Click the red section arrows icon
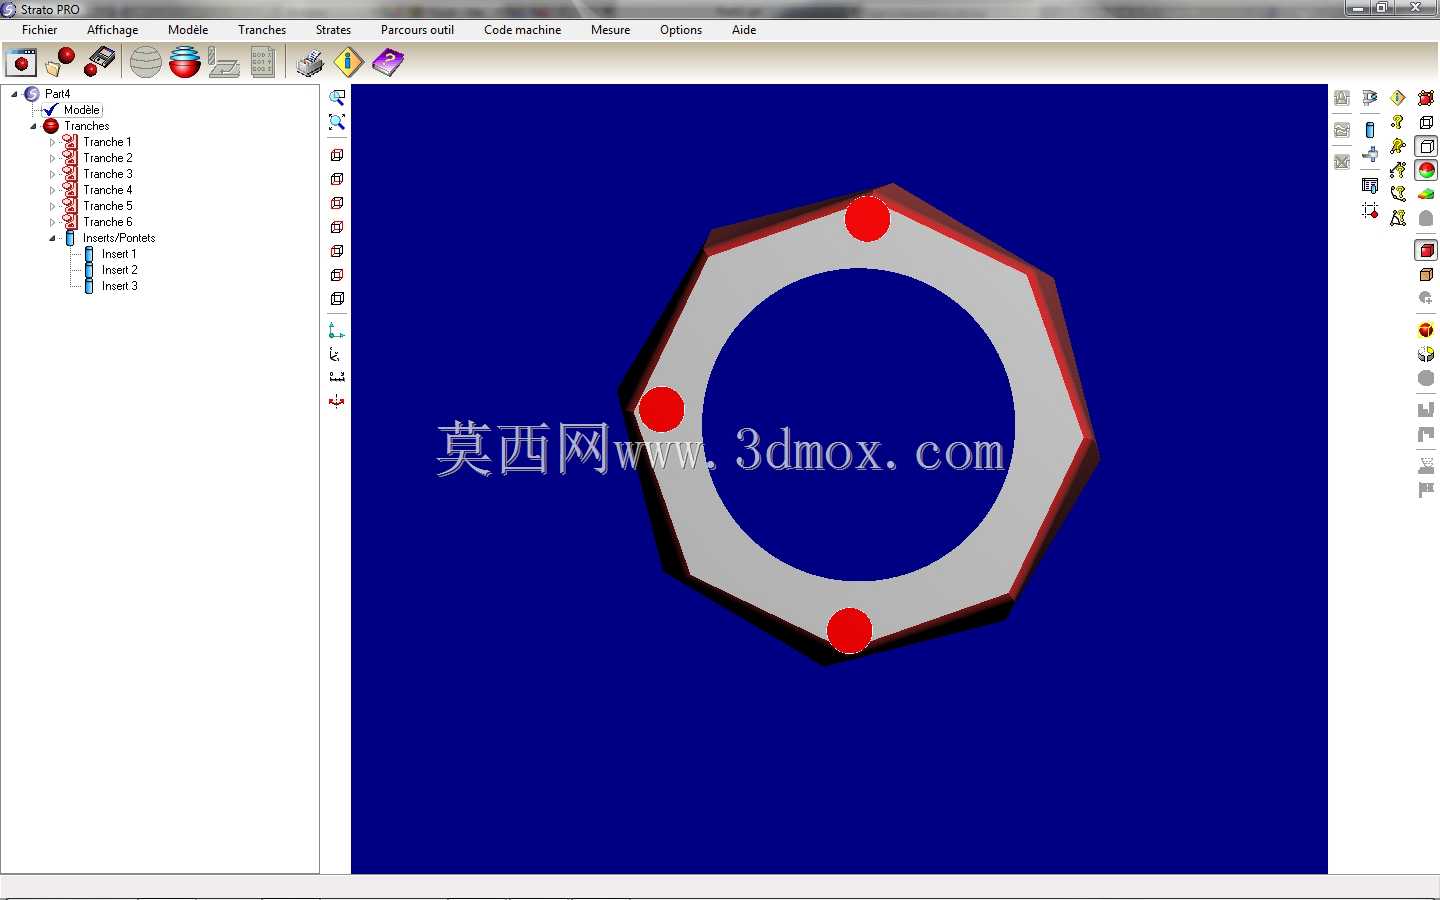 (337, 401)
